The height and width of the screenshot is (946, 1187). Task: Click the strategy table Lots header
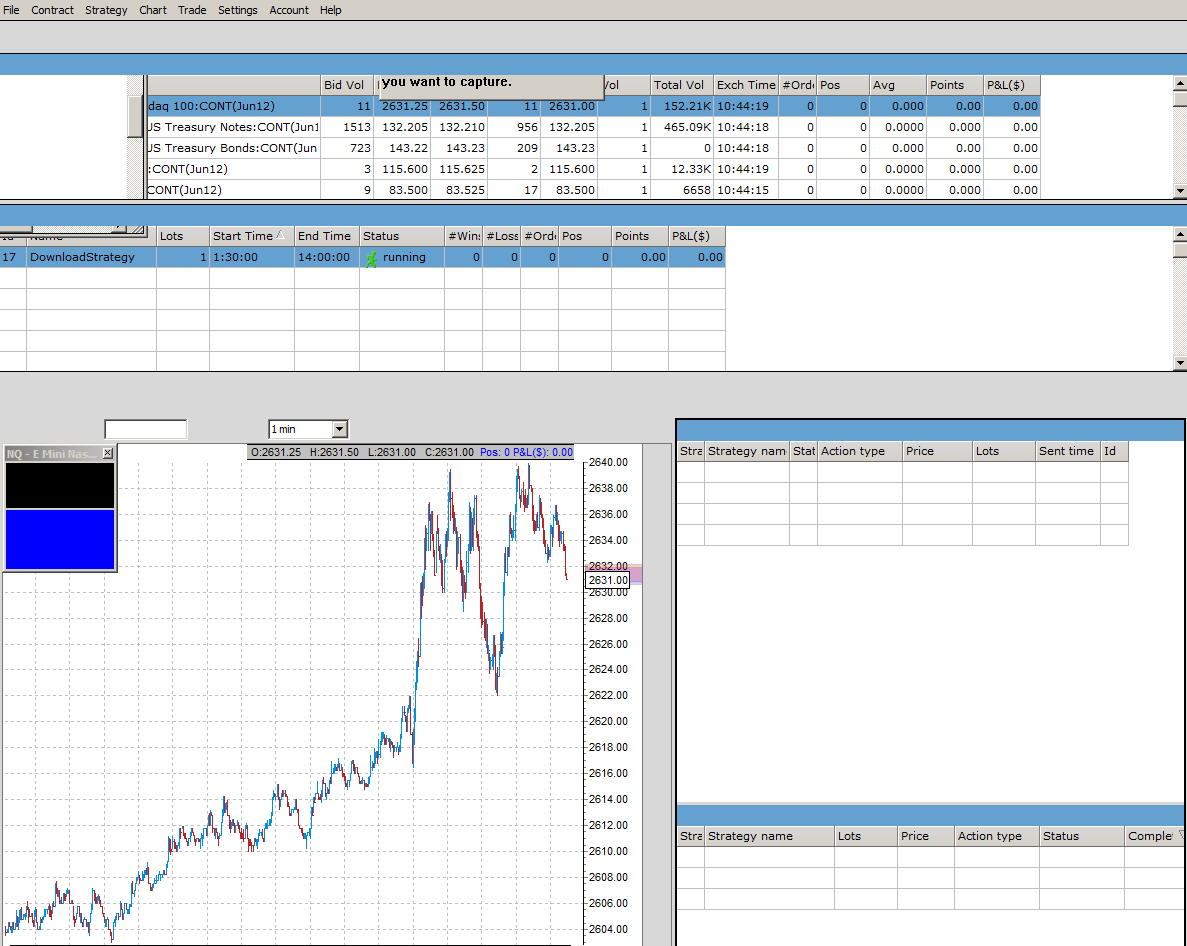click(x=182, y=236)
